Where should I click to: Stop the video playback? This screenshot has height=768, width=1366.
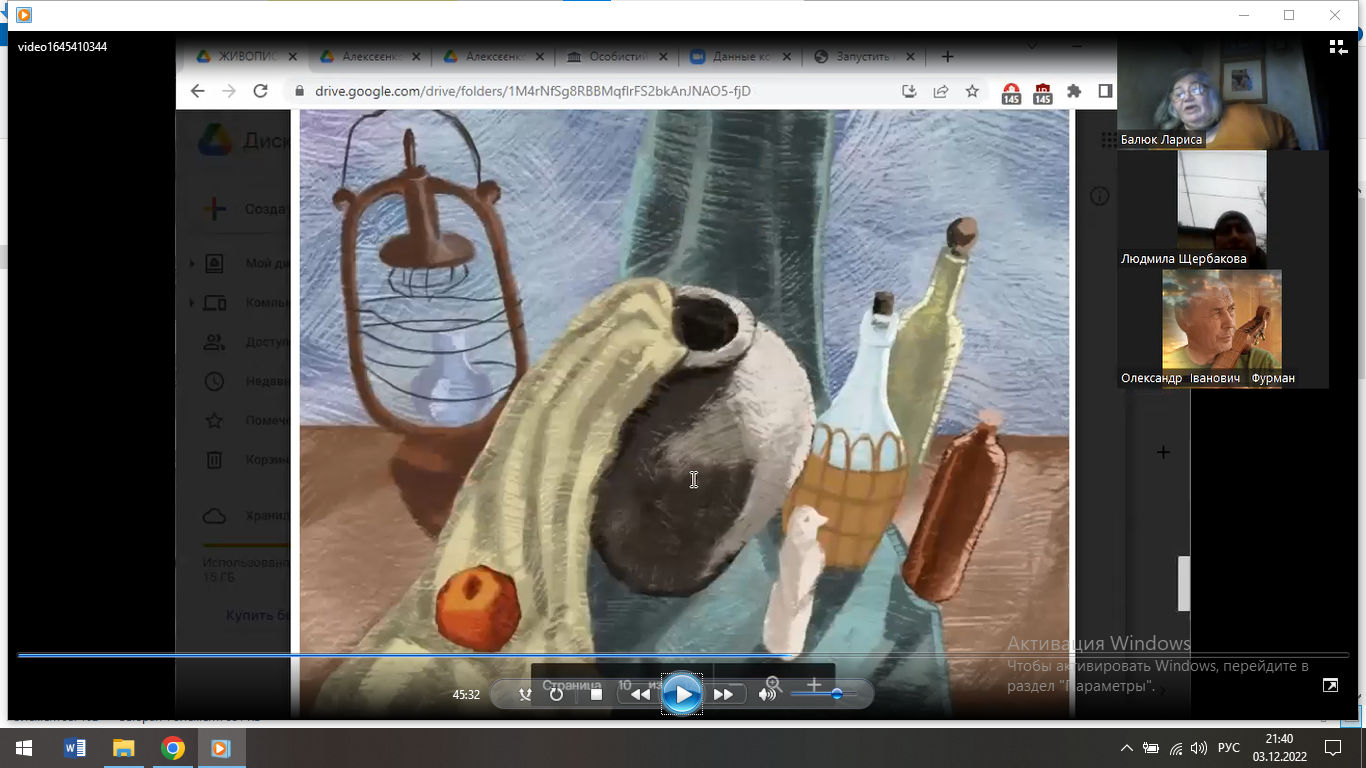click(596, 694)
